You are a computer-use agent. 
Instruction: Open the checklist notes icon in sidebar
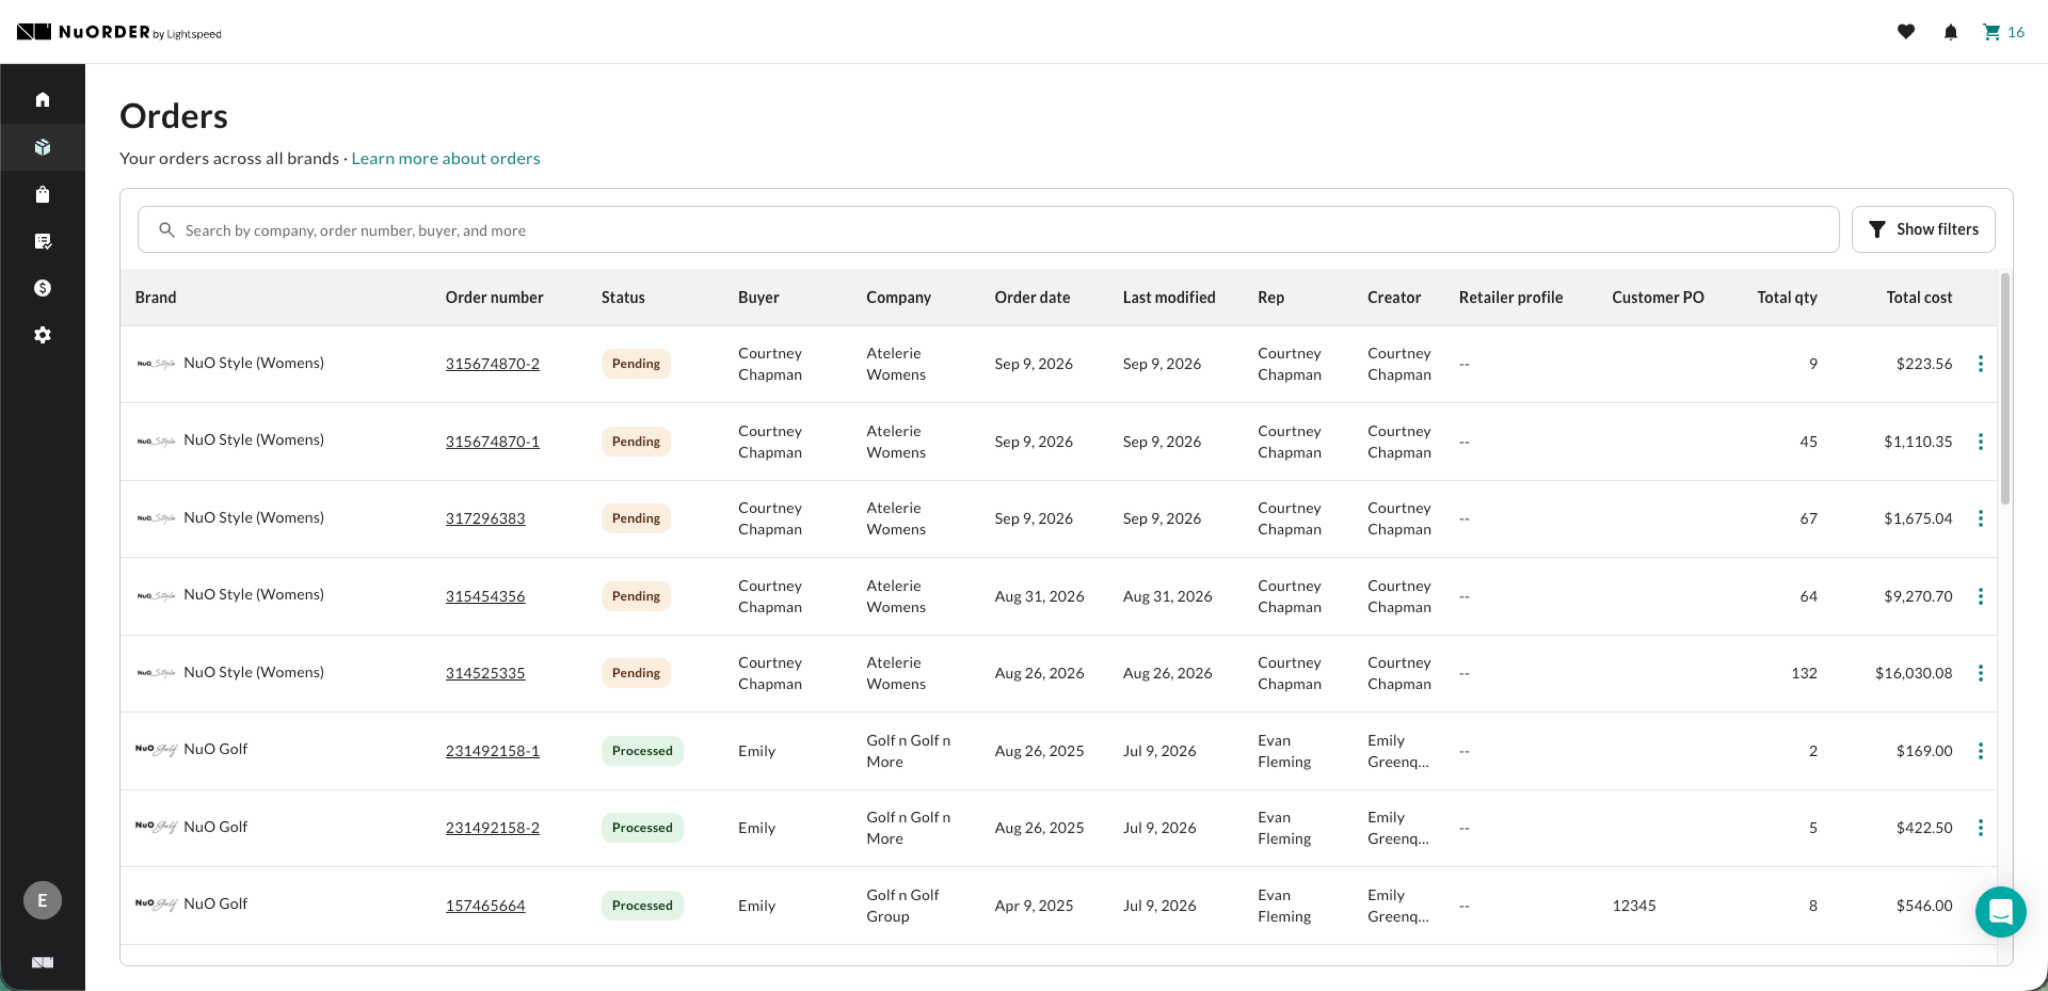pyautogui.click(x=42, y=241)
